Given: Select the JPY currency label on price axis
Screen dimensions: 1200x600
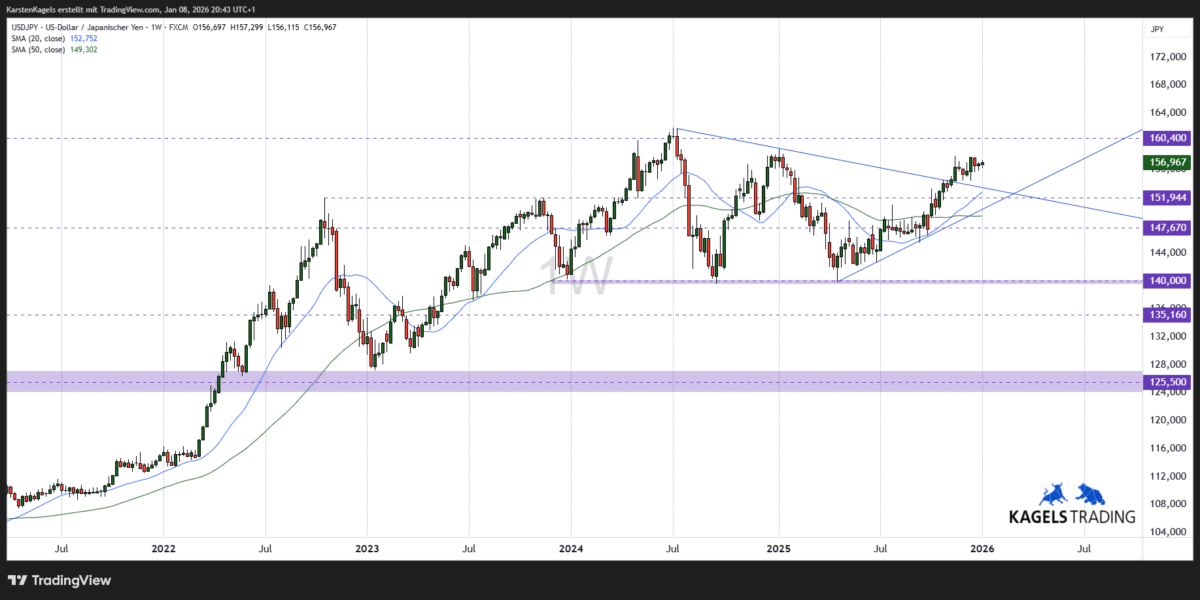Looking at the screenshot, I should 1158,28.
